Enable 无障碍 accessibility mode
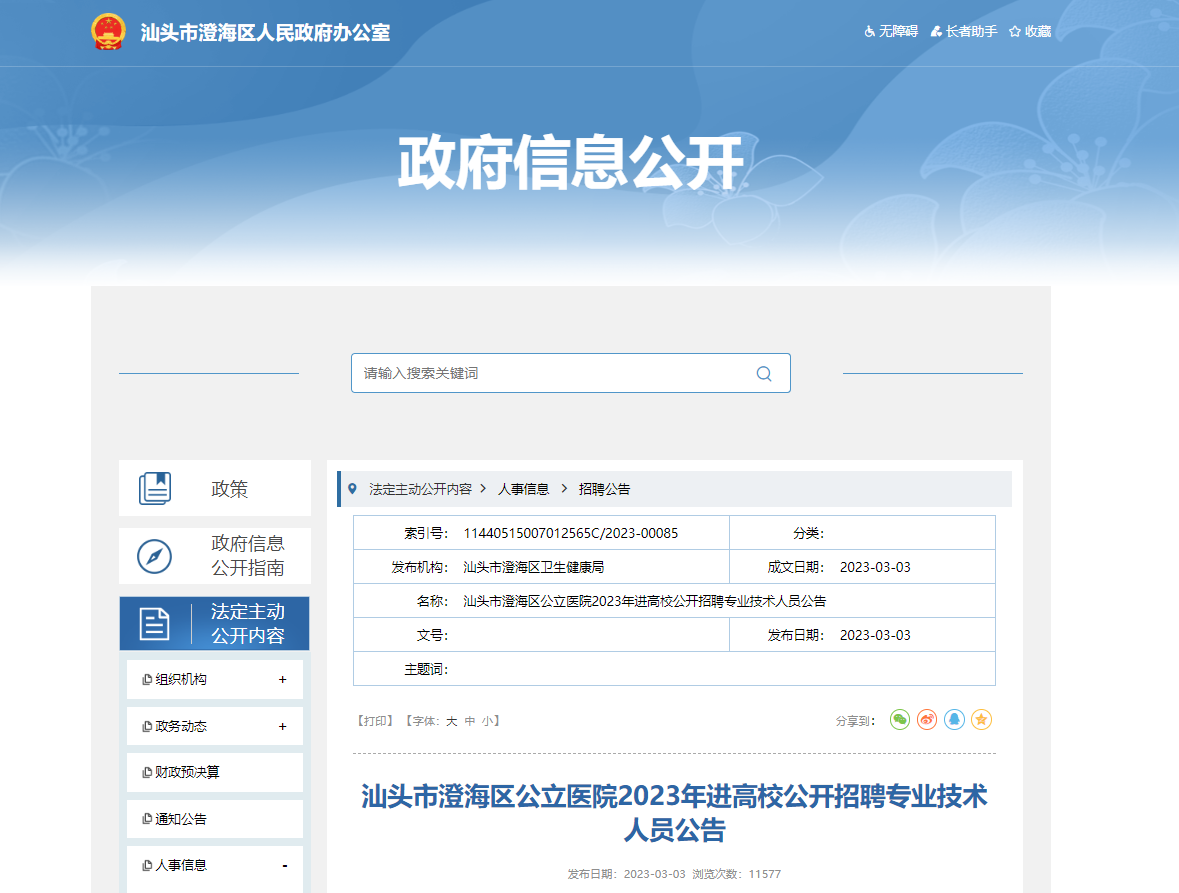This screenshot has width=1179, height=893. pyautogui.click(x=891, y=32)
